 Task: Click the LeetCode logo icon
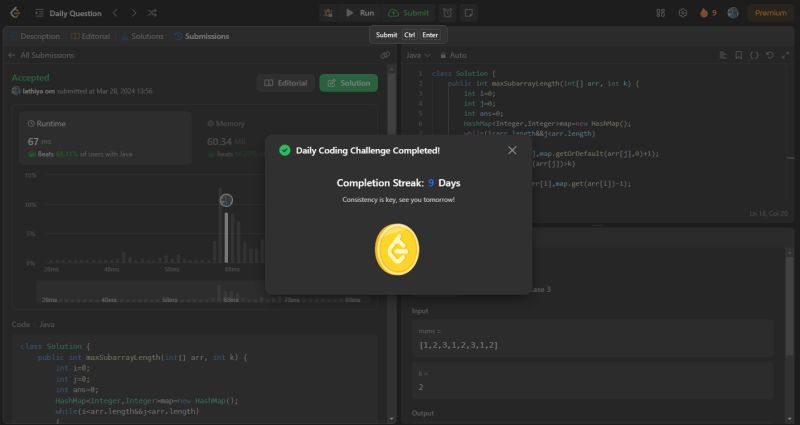pos(14,13)
